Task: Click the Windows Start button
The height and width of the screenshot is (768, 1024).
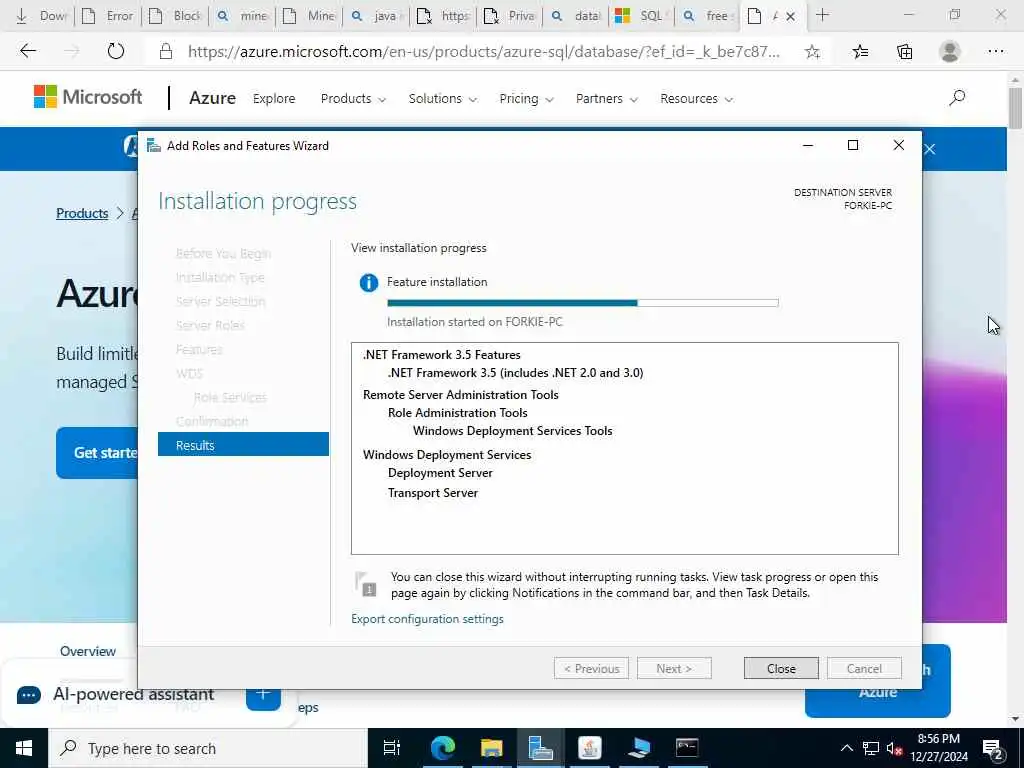Action: tap(24, 748)
